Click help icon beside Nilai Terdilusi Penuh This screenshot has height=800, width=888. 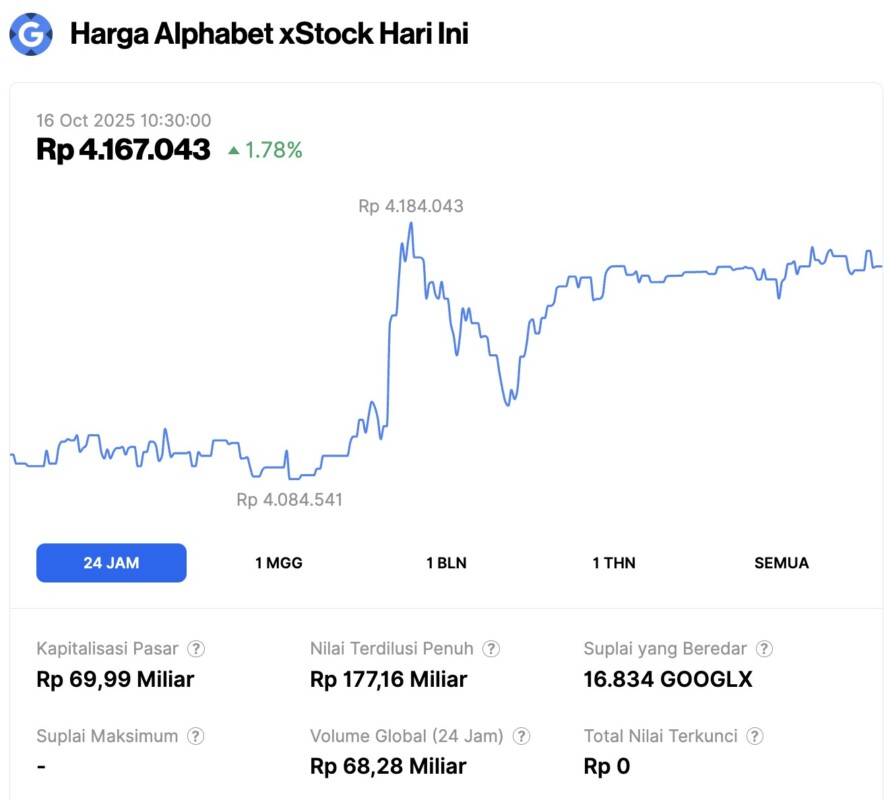coord(491,648)
